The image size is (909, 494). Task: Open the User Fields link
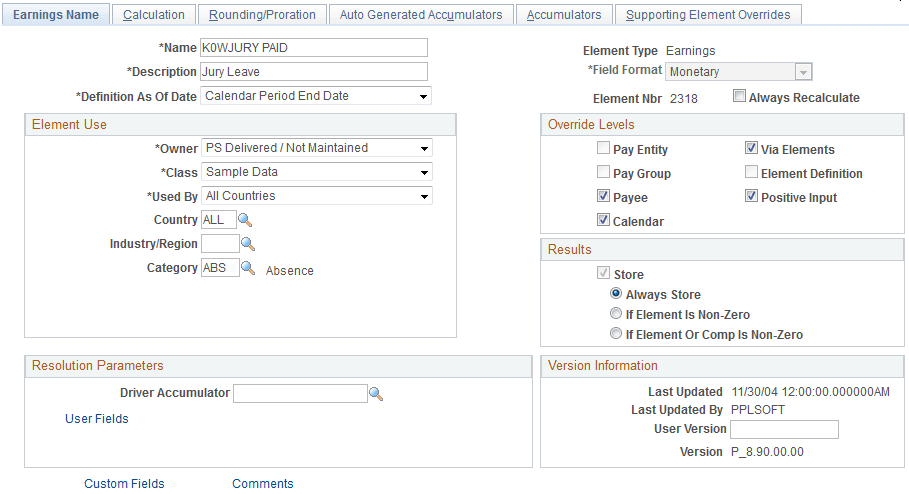tap(97, 419)
